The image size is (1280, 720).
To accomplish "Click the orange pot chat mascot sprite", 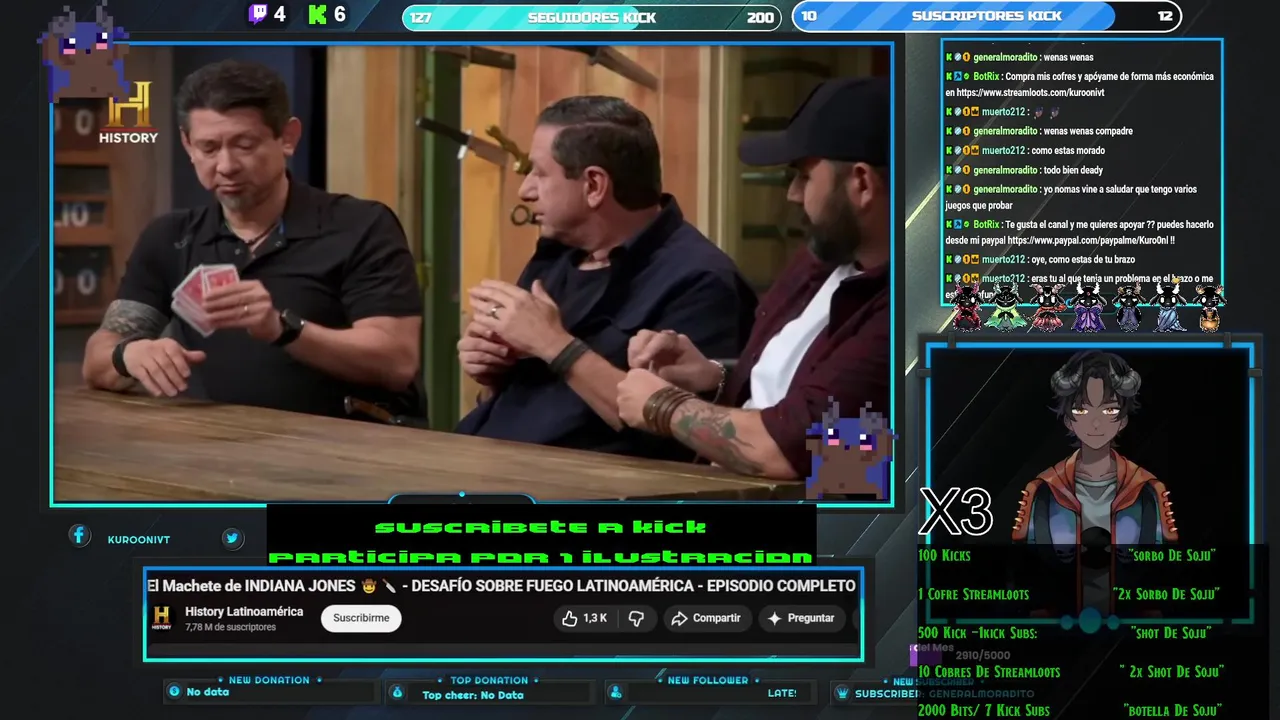I will (1209, 308).
